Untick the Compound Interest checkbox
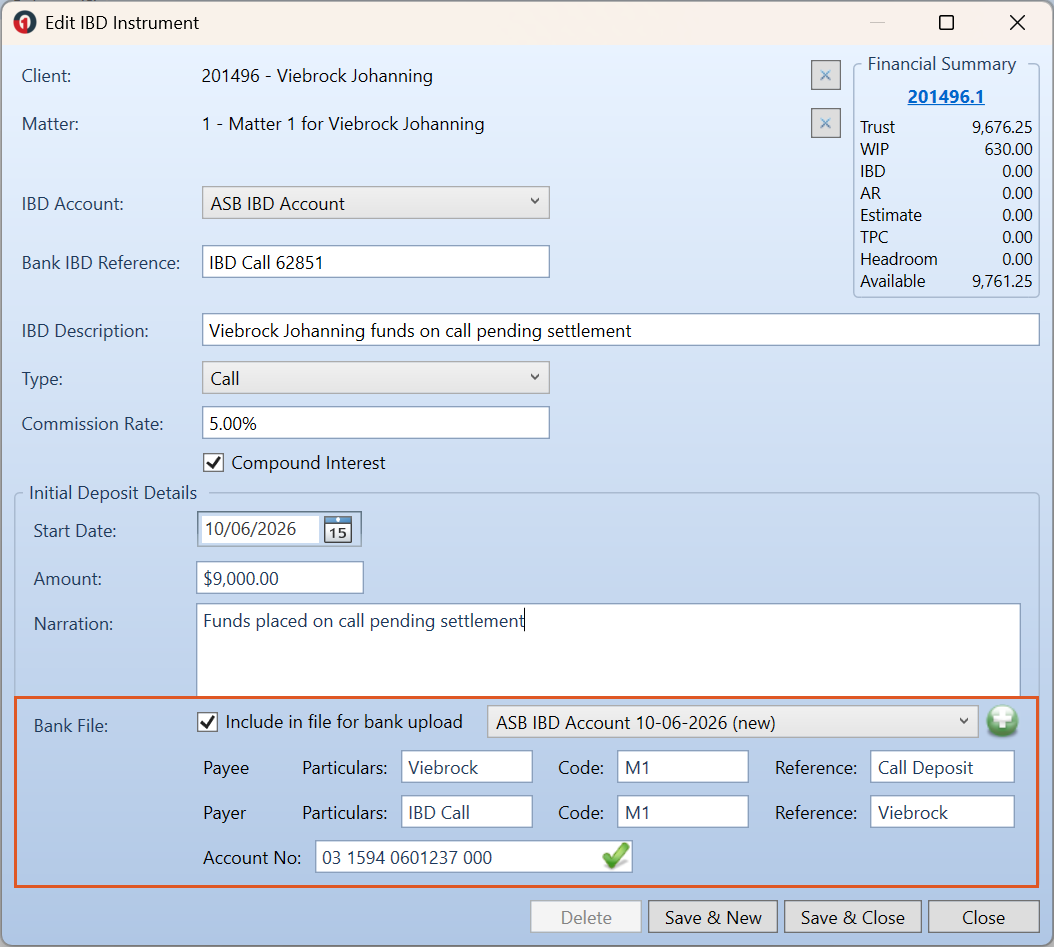 click(214, 462)
